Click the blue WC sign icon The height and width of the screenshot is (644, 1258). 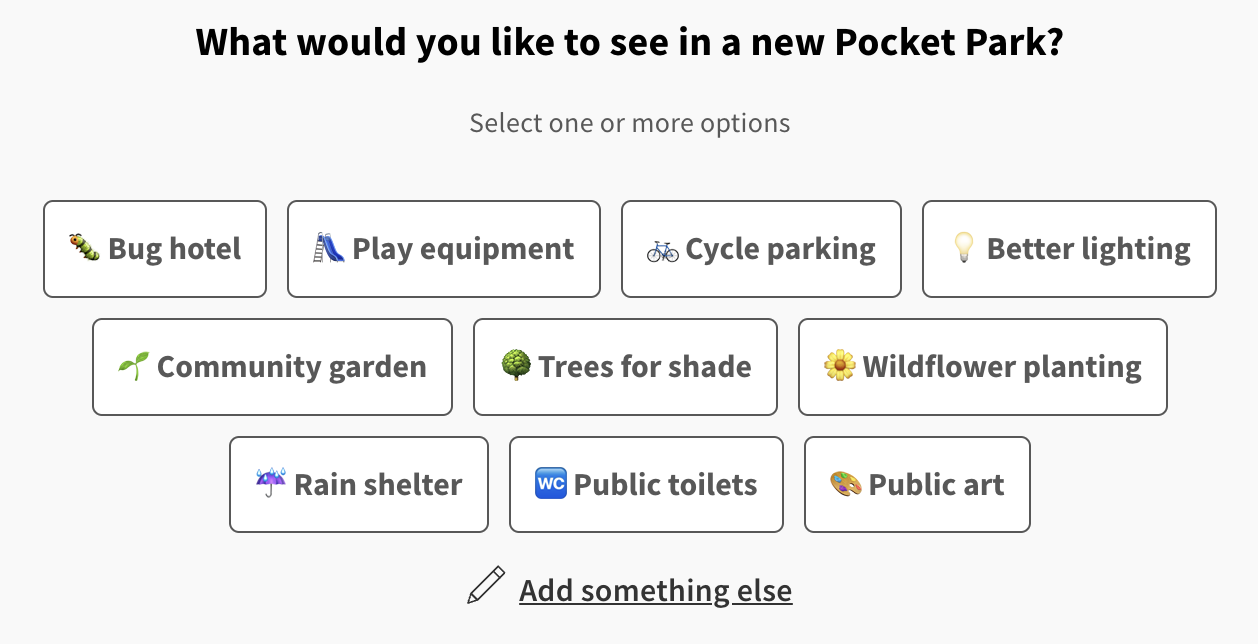coord(551,484)
